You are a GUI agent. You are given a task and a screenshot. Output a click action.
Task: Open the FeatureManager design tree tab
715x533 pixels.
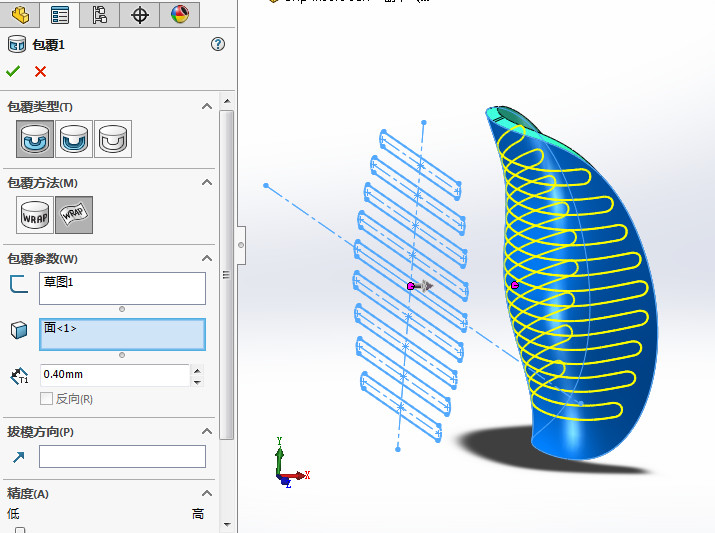tap(20, 15)
